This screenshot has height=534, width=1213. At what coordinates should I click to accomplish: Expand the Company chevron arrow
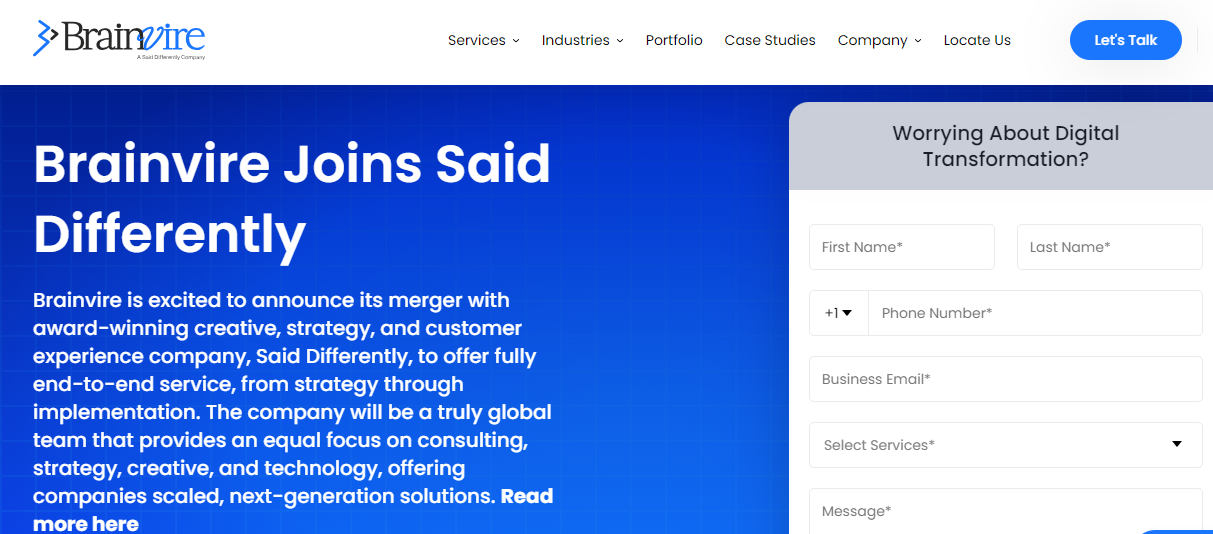pos(918,41)
